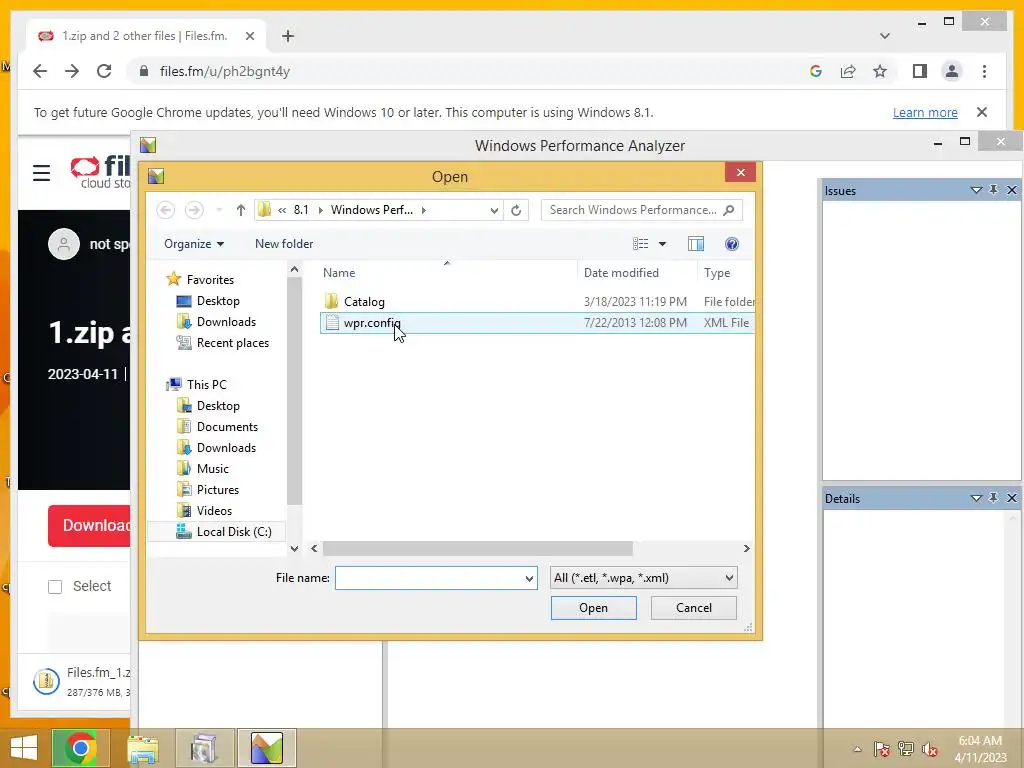Image resolution: width=1024 pixels, height=768 pixels.
Task: Open Pictures folder
Action: [x=217, y=489]
